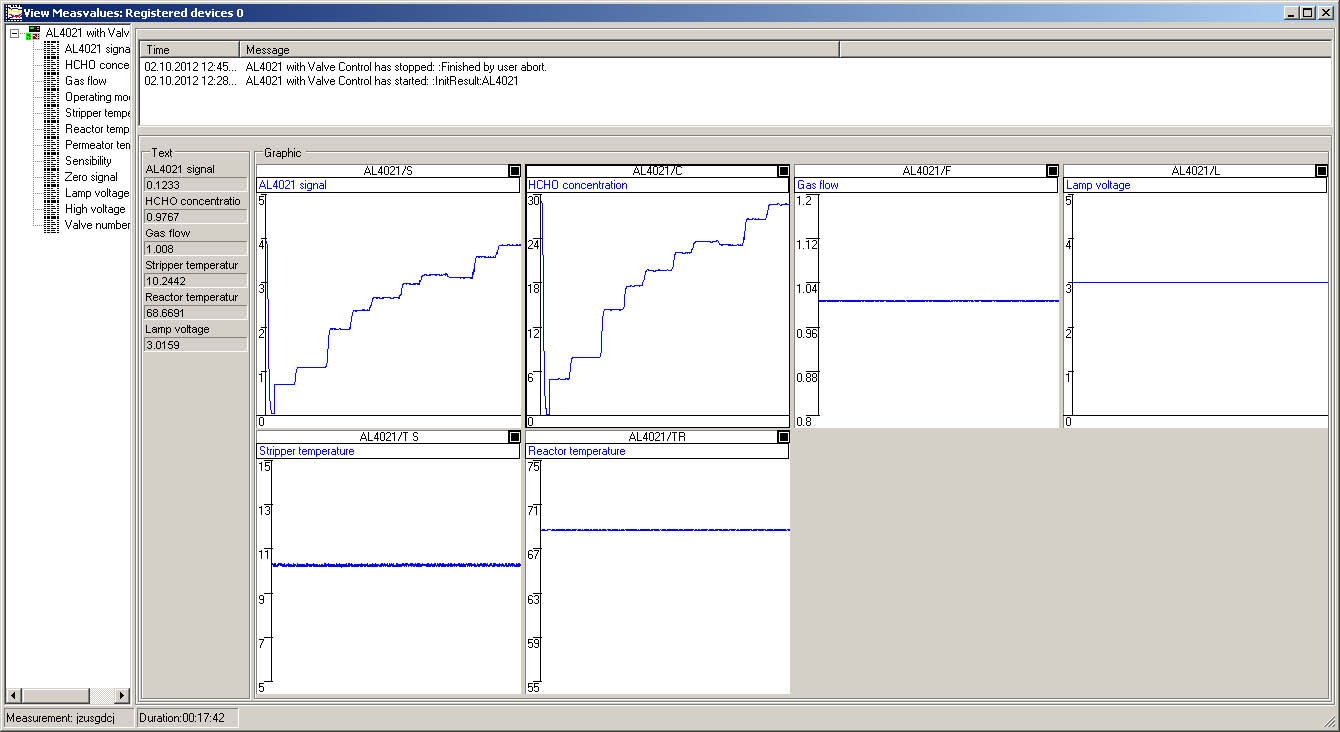Click the black square on AL4021/F graph
This screenshot has width=1340, height=732.
(x=1052, y=171)
